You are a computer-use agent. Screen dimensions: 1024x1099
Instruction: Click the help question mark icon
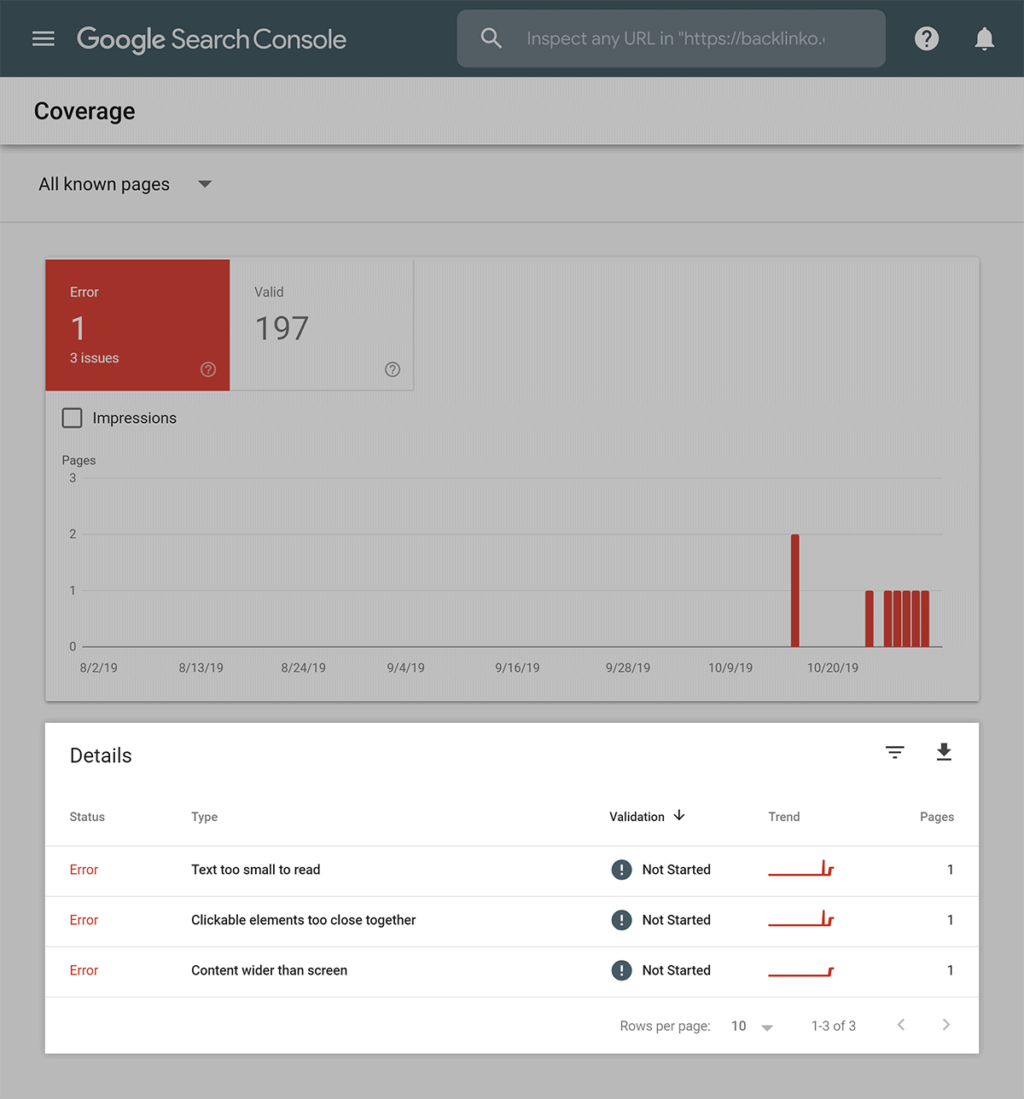click(x=926, y=39)
